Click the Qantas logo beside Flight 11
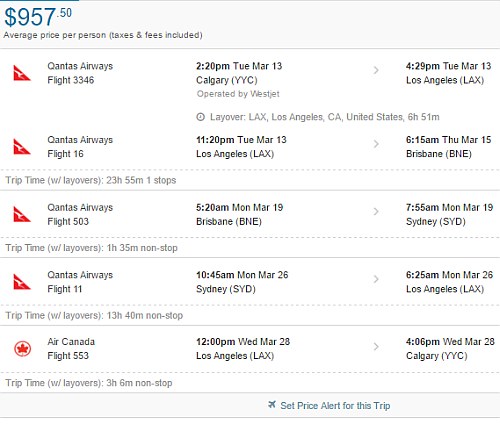500x424 pixels. [22, 282]
